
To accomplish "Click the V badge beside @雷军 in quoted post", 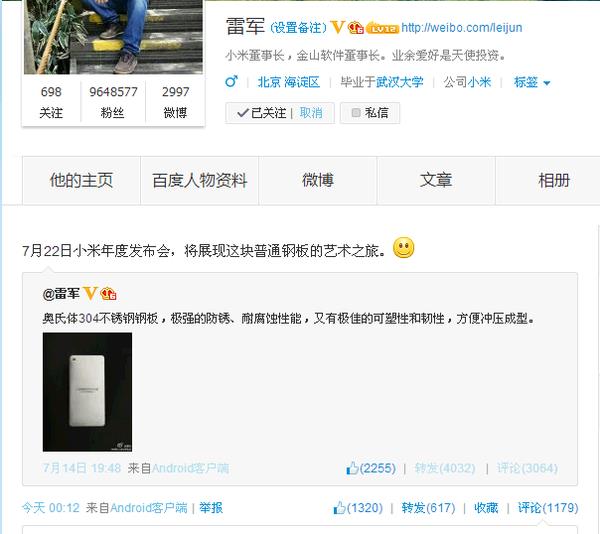I will point(90,294).
